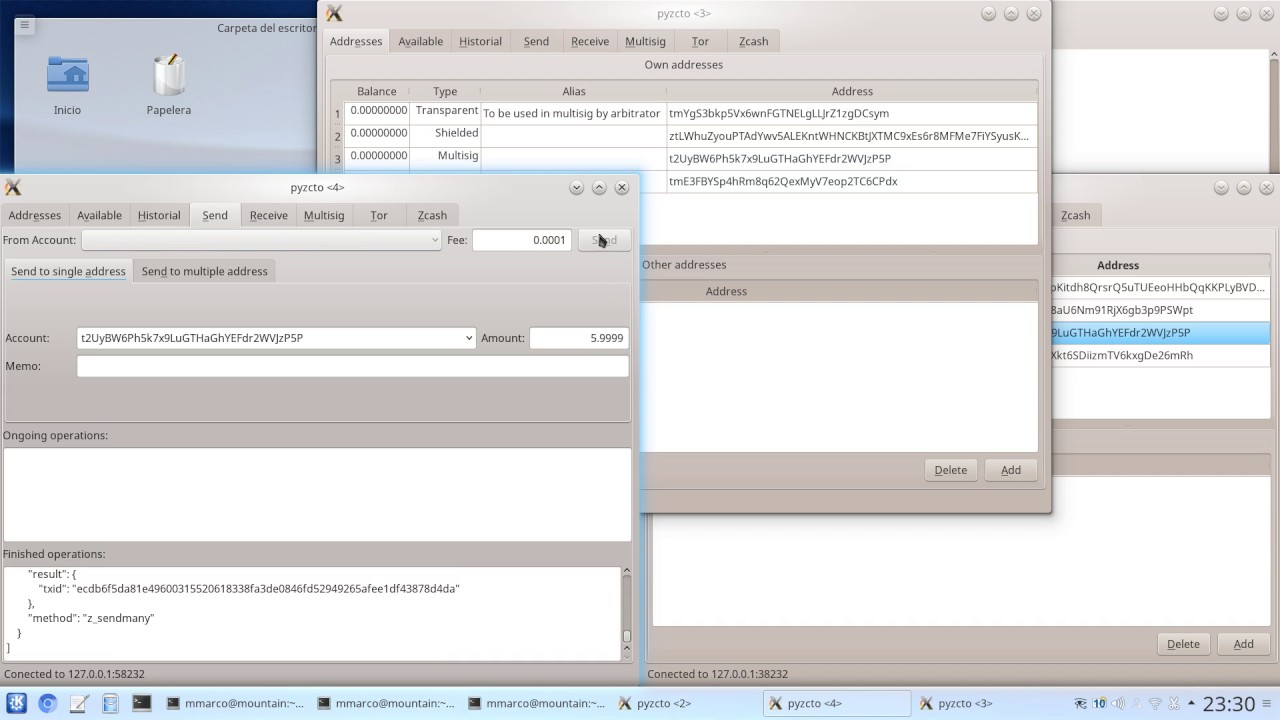Go to the Receive tab in pyzcto <4>
Screen dimensions: 1280x720
tap(268, 215)
